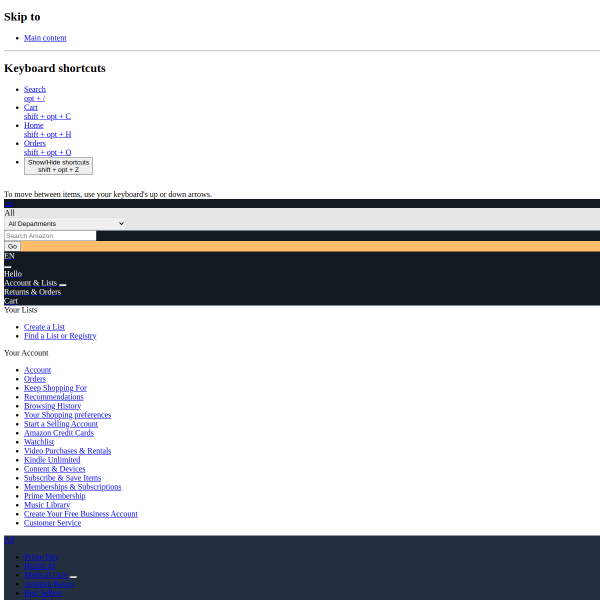Viewport: 600px width, 600px height.
Task: Expand the All Departments dropdown
Action: coord(65,223)
